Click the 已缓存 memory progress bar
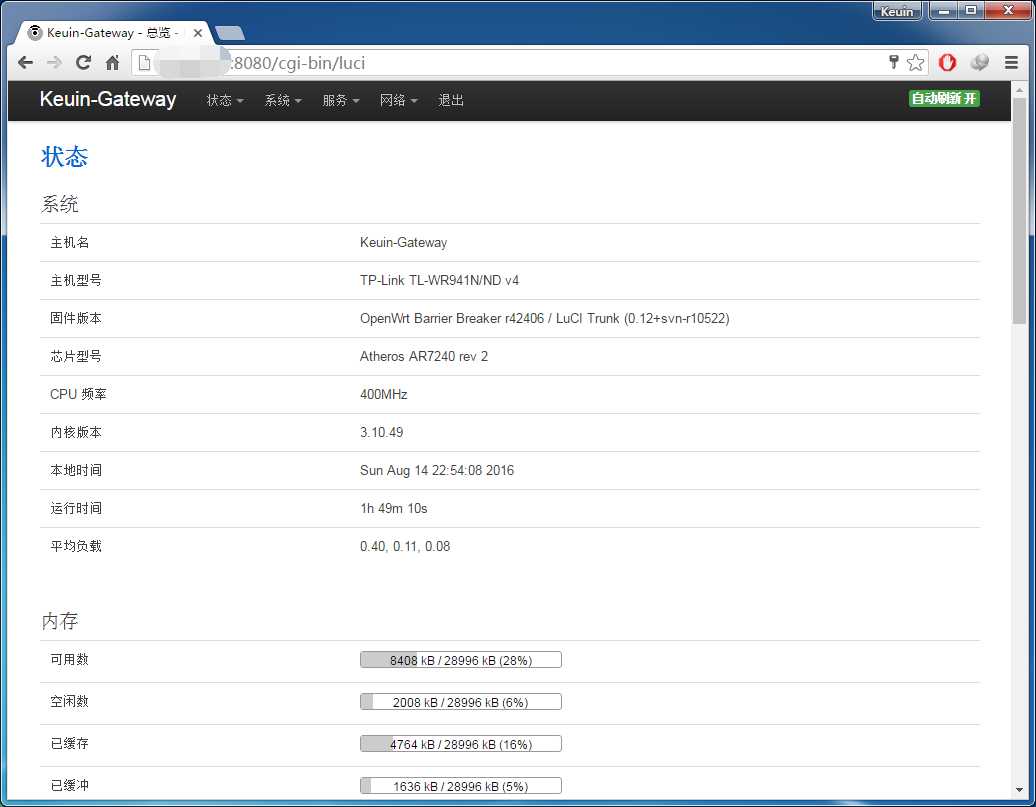The width and height of the screenshot is (1036, 807). (461, 744)
